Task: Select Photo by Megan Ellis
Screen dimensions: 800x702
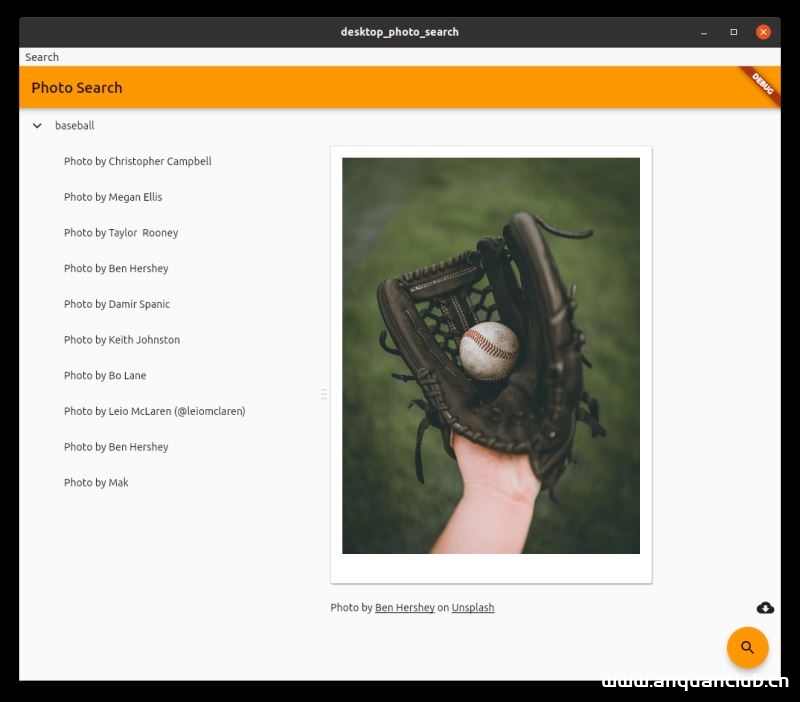Action: click(113, 197)
